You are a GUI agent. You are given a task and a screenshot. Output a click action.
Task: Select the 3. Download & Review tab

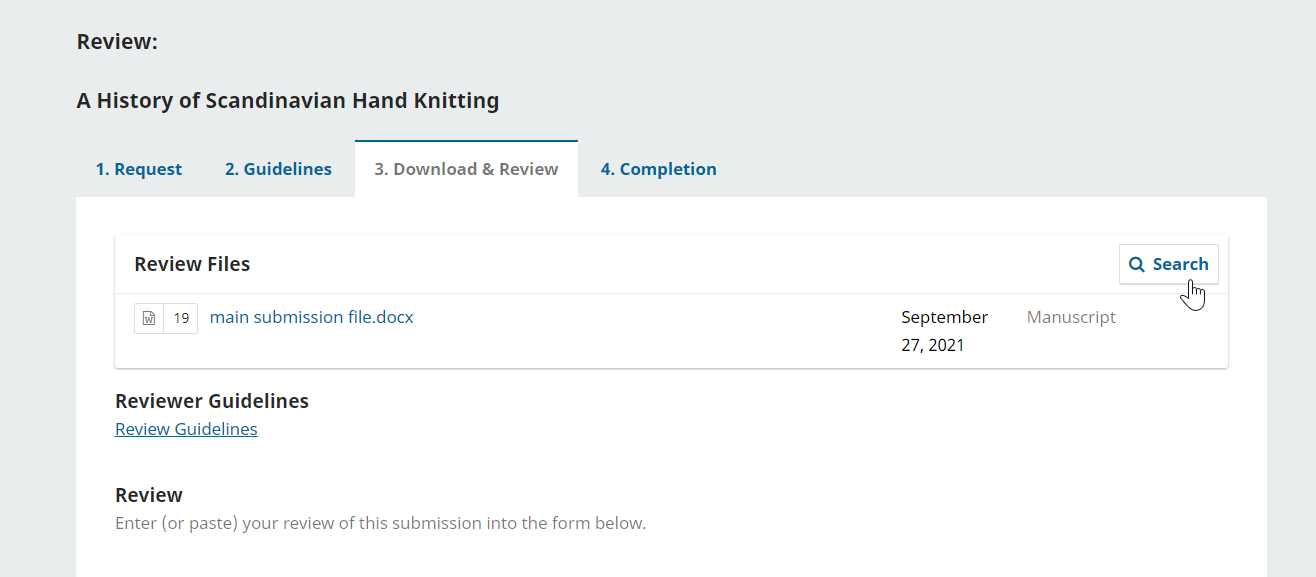point(466,169)
